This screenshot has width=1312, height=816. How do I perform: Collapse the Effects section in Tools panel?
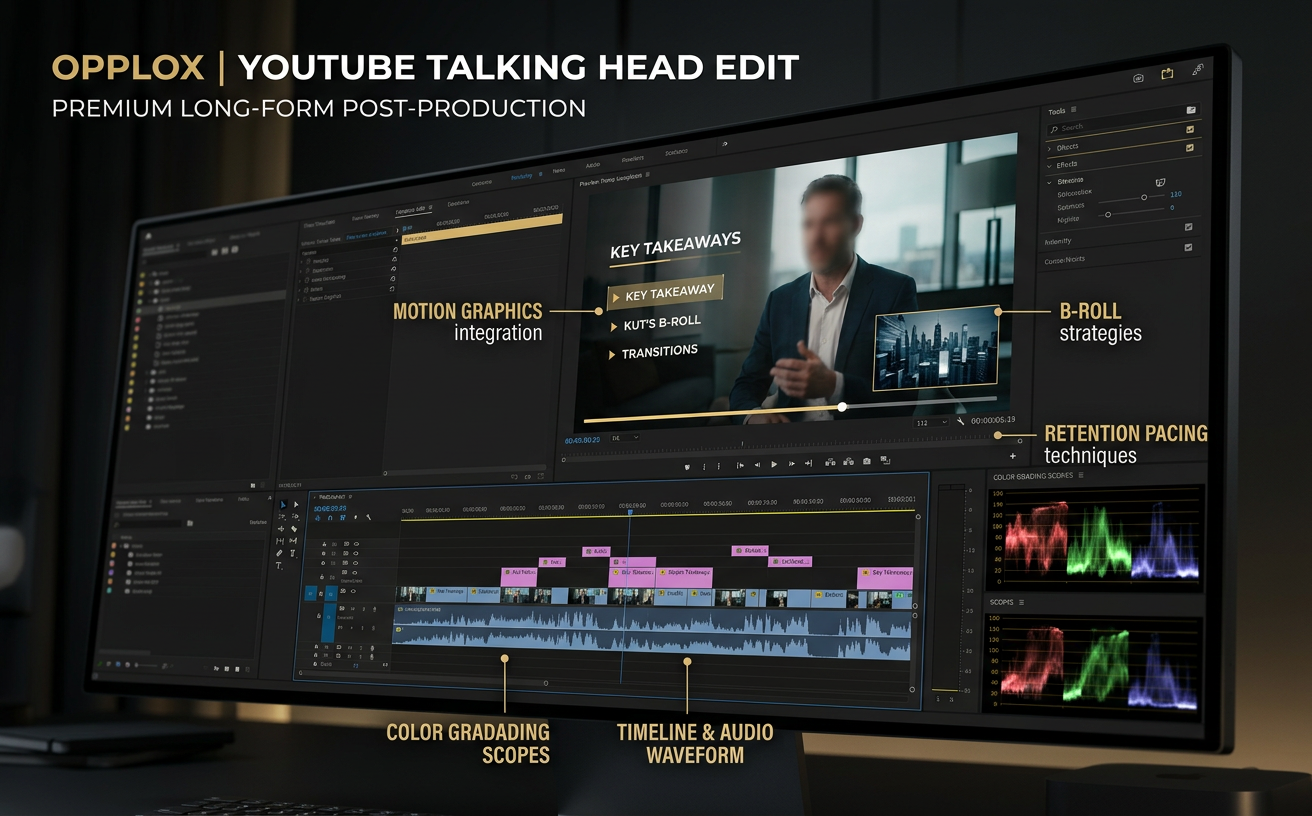tap(1049, 166)
